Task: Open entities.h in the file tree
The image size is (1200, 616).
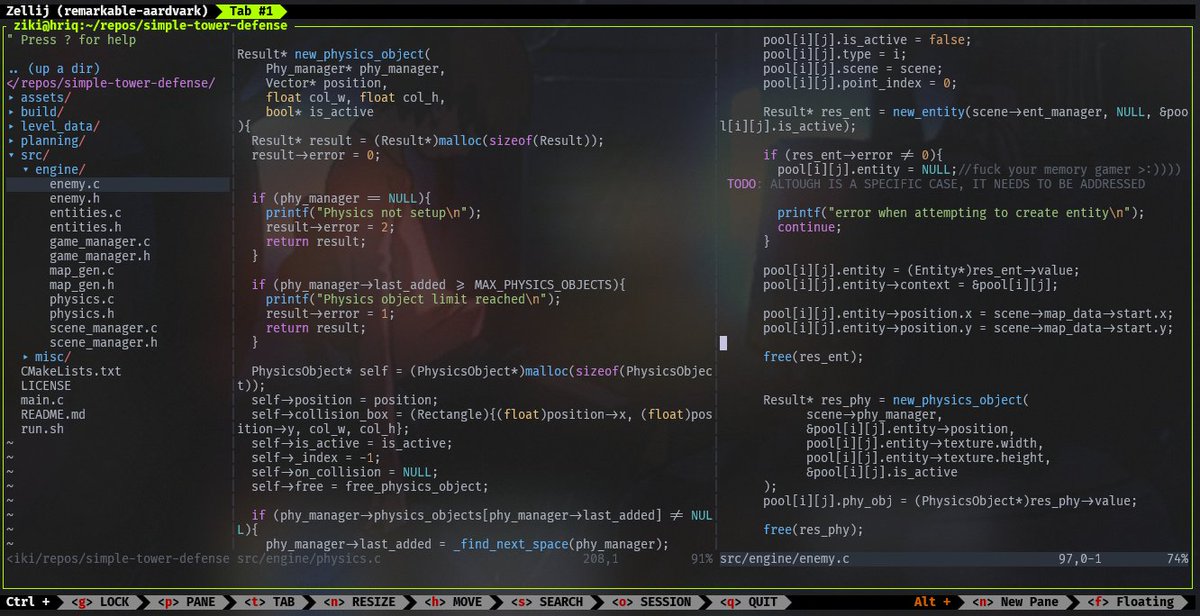Action: (85, 228)
